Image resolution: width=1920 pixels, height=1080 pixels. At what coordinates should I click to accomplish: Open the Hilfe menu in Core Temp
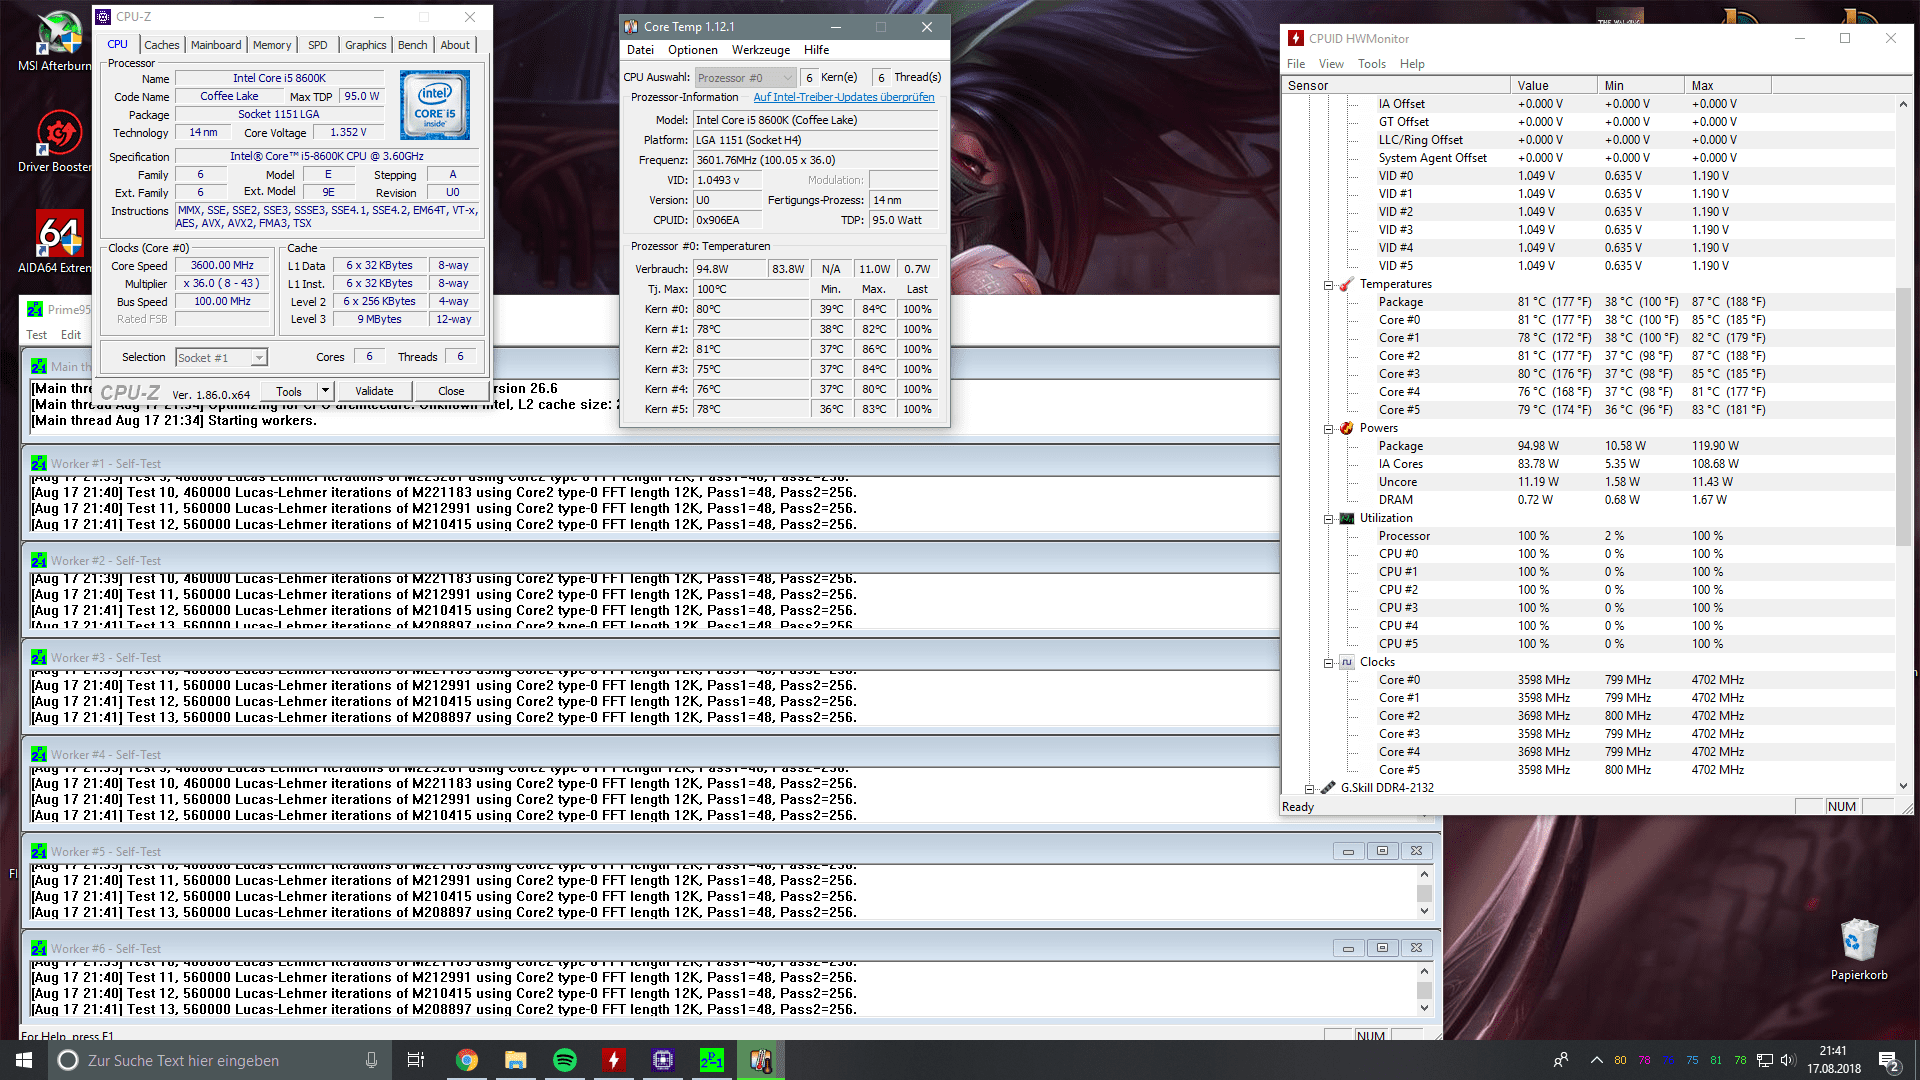click(817, 50)
